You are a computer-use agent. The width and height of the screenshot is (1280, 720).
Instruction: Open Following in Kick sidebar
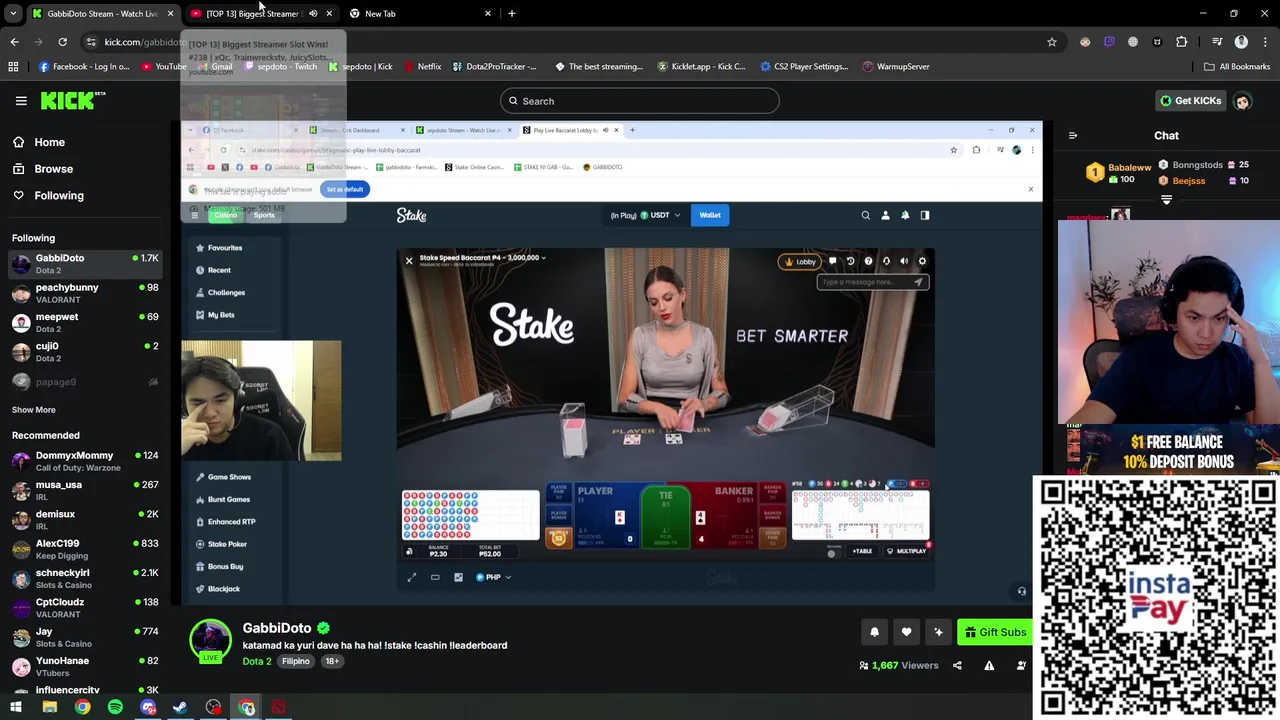pyautogui.click(x=59, y=196)
